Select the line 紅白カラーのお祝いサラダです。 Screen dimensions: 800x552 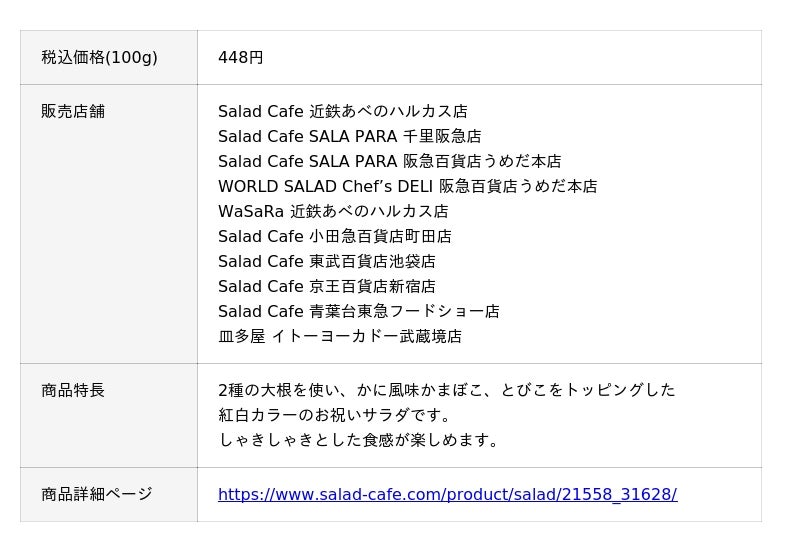tap(337, 416)
